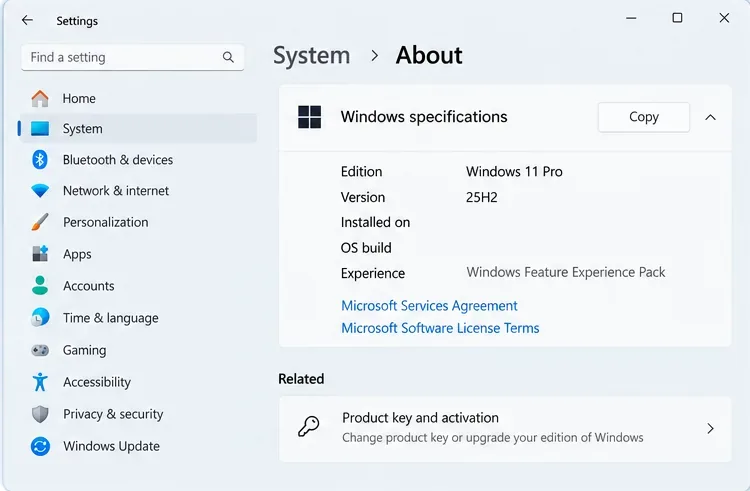Click the Personalization paintbrush icon
750x491 pixels.
(40, 222)
